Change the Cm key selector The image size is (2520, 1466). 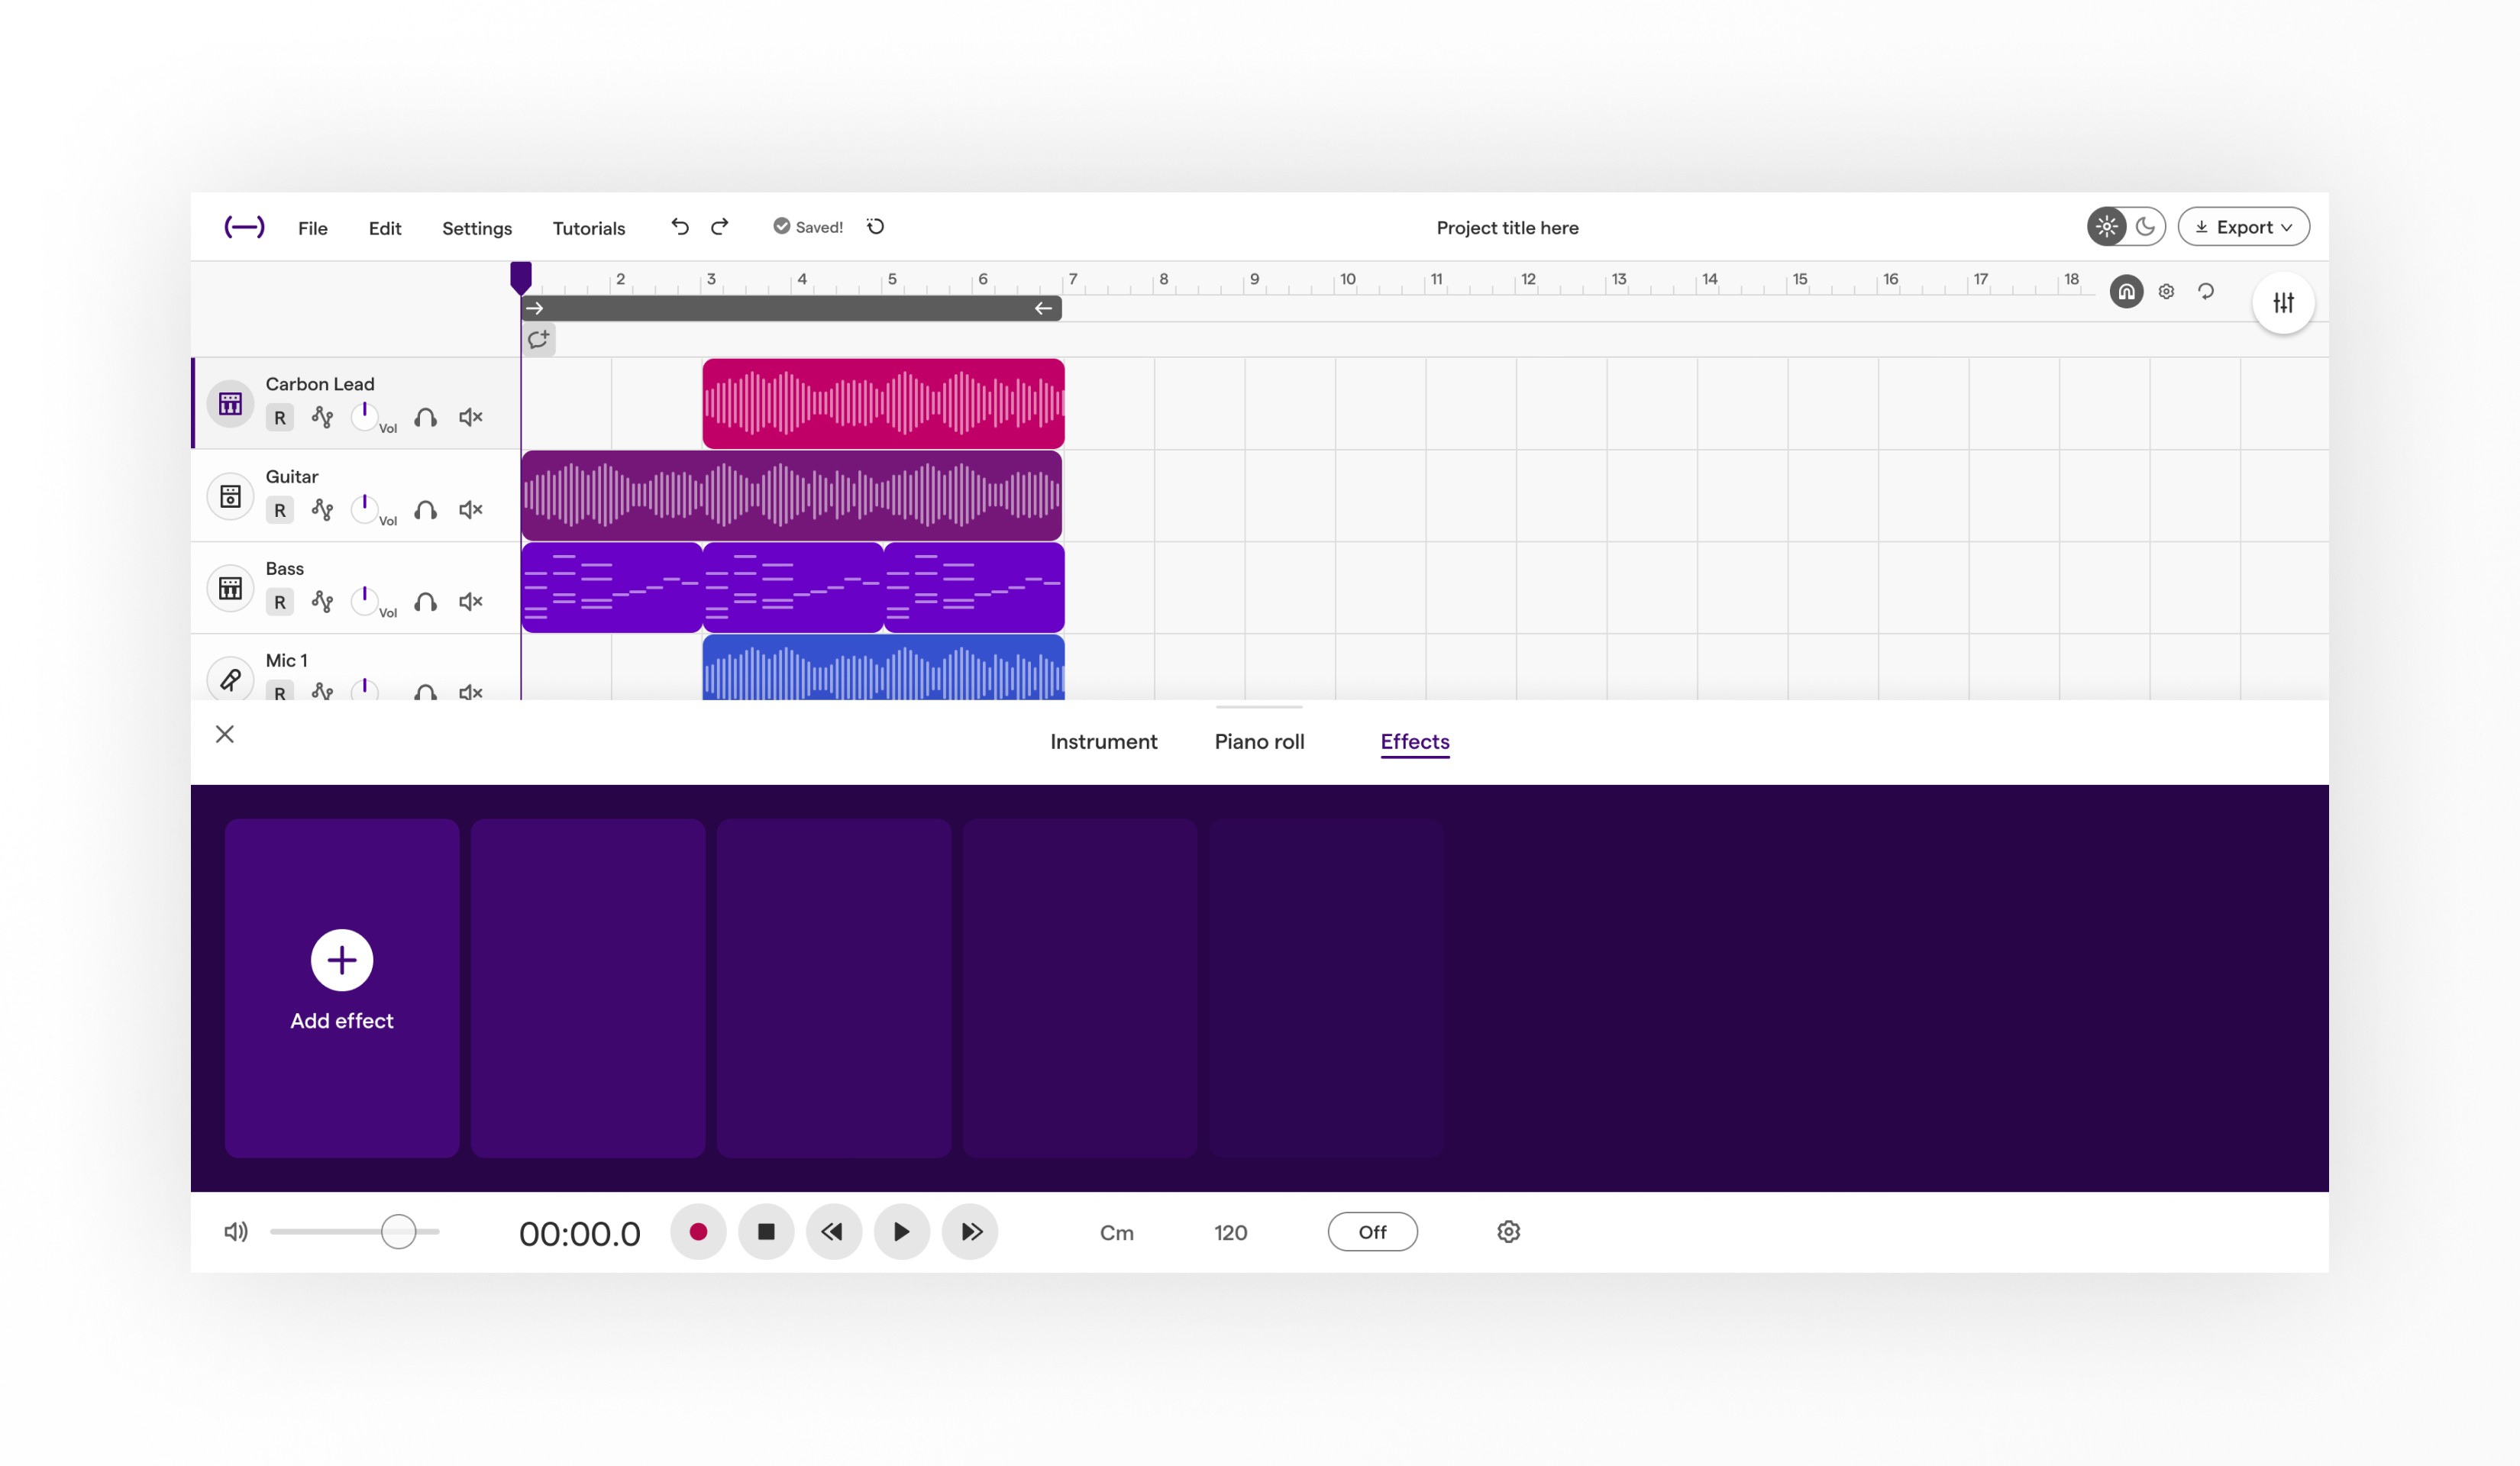click(1117, 1232)
